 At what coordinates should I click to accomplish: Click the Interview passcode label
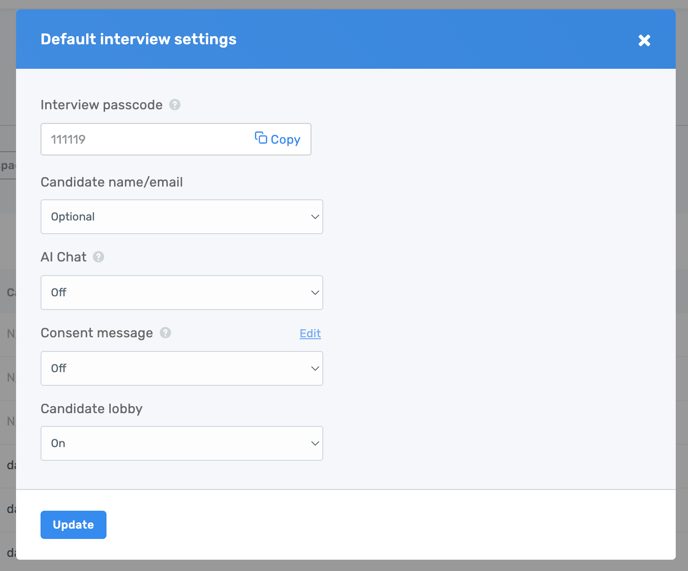(101, 105)
